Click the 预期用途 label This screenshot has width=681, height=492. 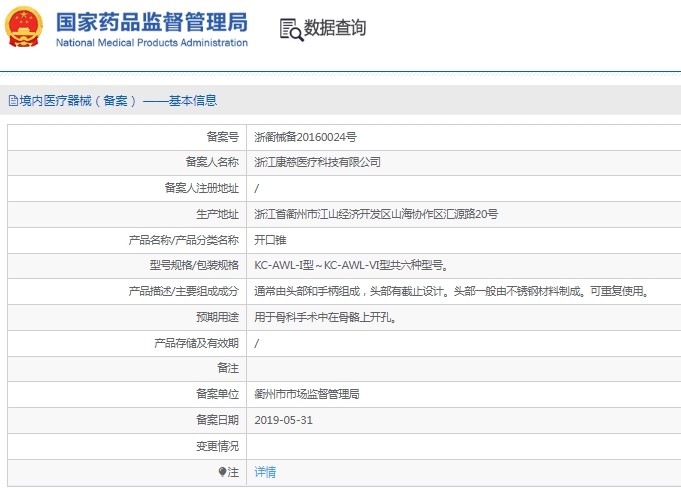point(218,317)
